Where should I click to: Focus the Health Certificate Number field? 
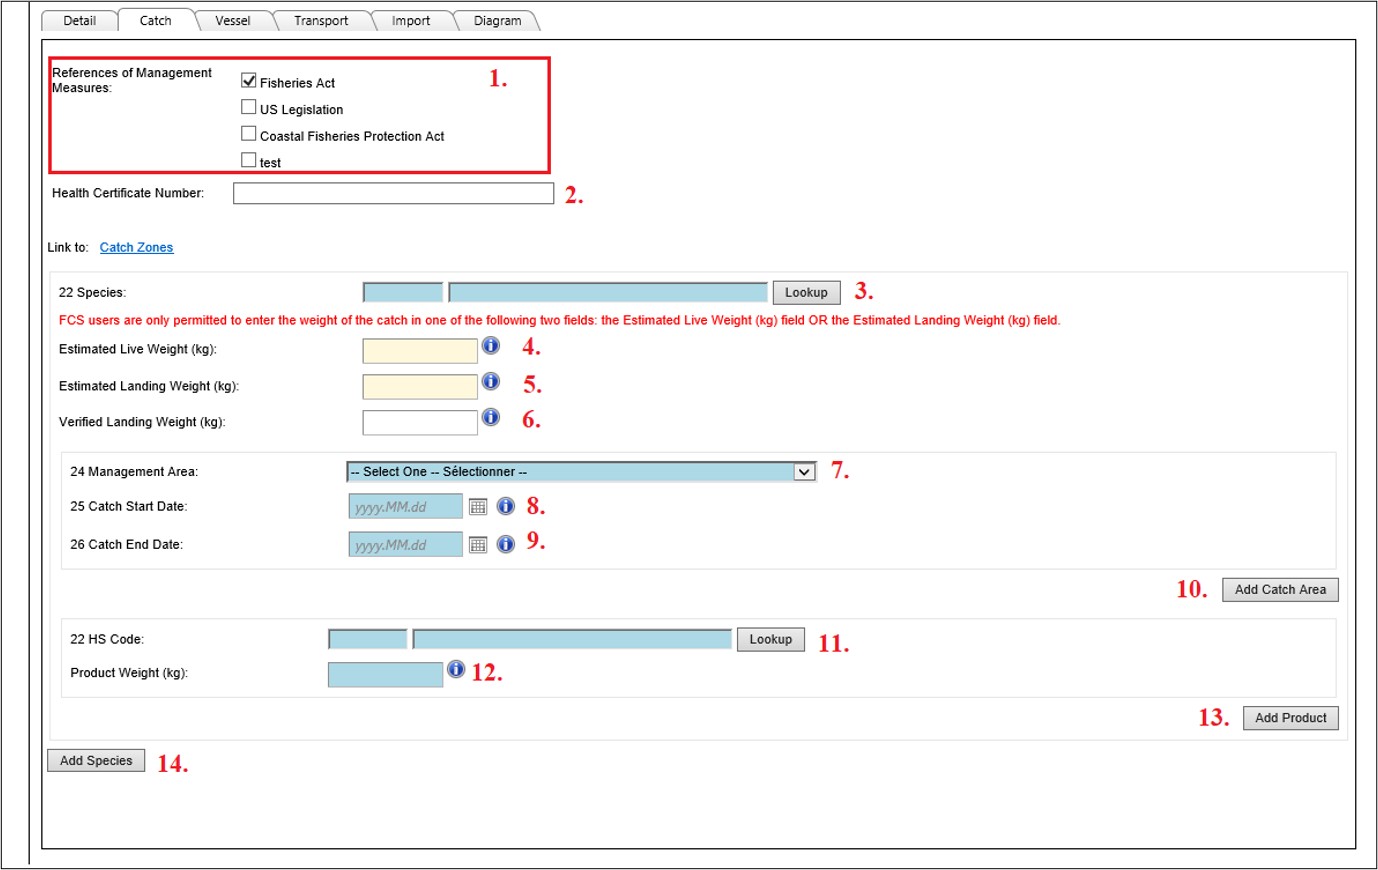click(x=393, y=193)
